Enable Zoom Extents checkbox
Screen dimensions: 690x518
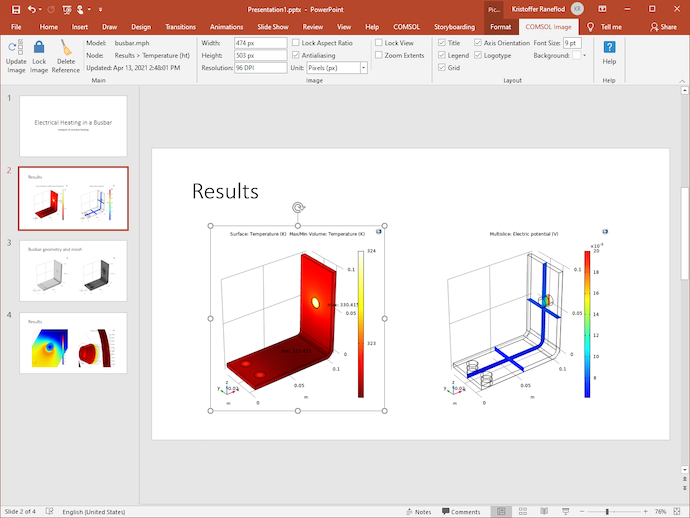click(x=378, y=55)
